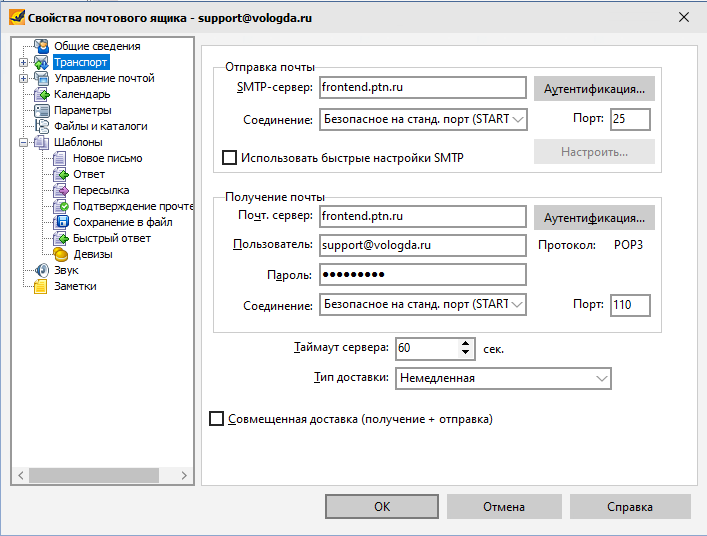
Task: Click the password (Пароль) input field
Action: pos(422,275)
